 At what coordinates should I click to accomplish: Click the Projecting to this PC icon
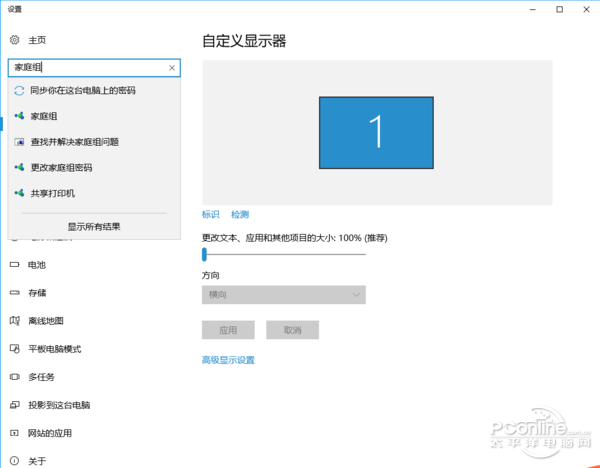click(14, 405)
